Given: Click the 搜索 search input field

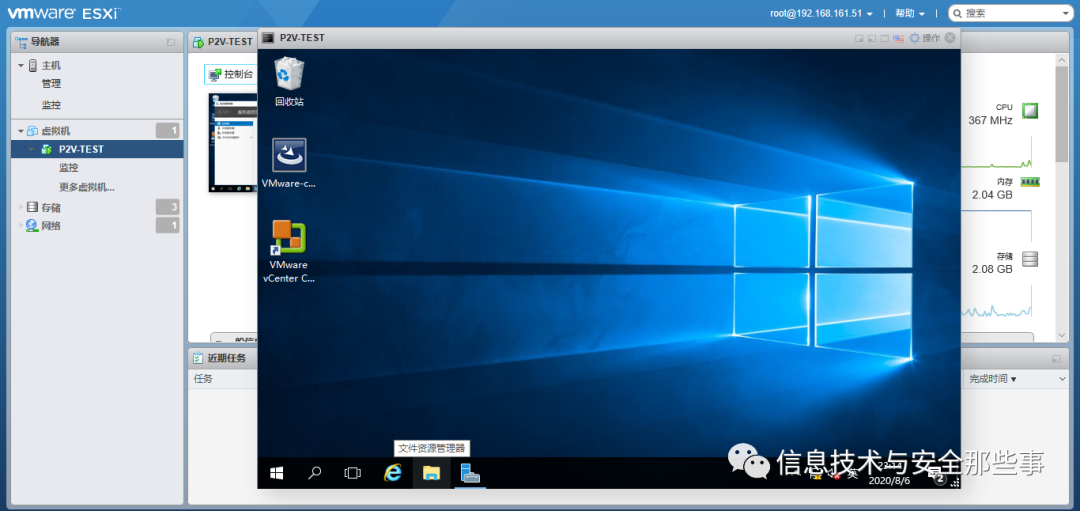Looking at the screenshot, I should (x=1009, y=13).
